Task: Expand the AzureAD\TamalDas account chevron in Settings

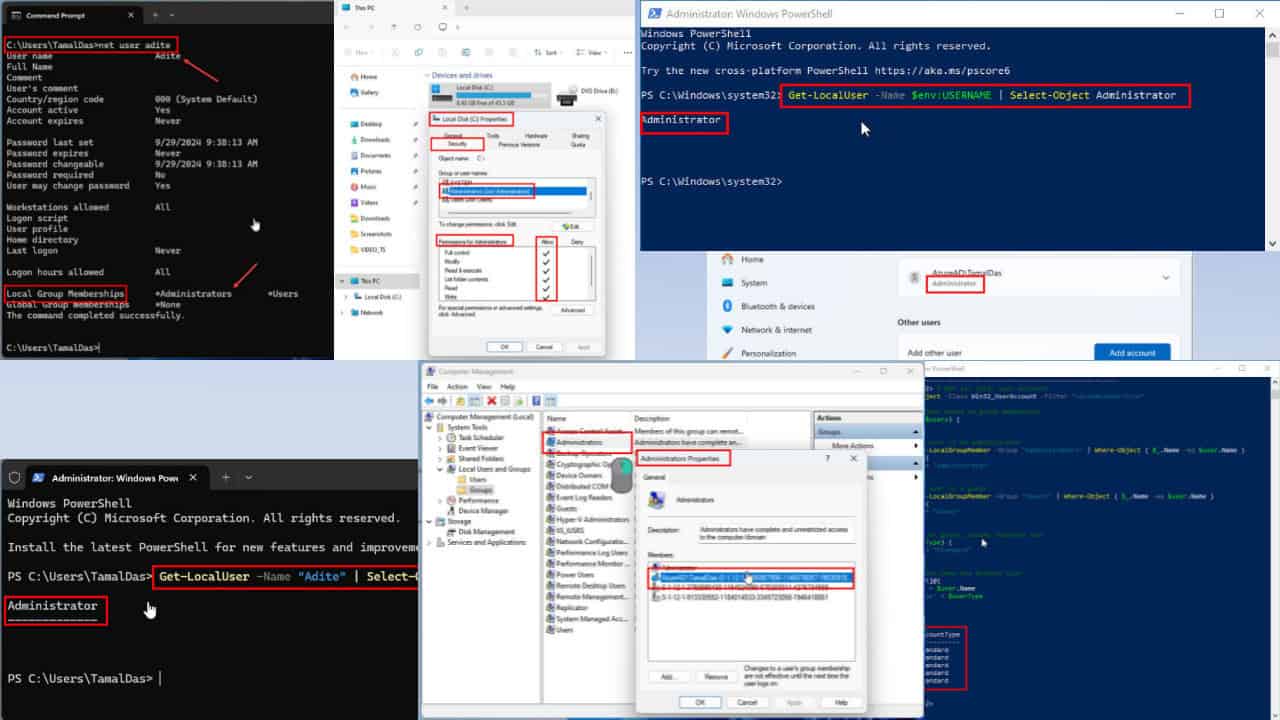Action: (x=1165, y=277)
